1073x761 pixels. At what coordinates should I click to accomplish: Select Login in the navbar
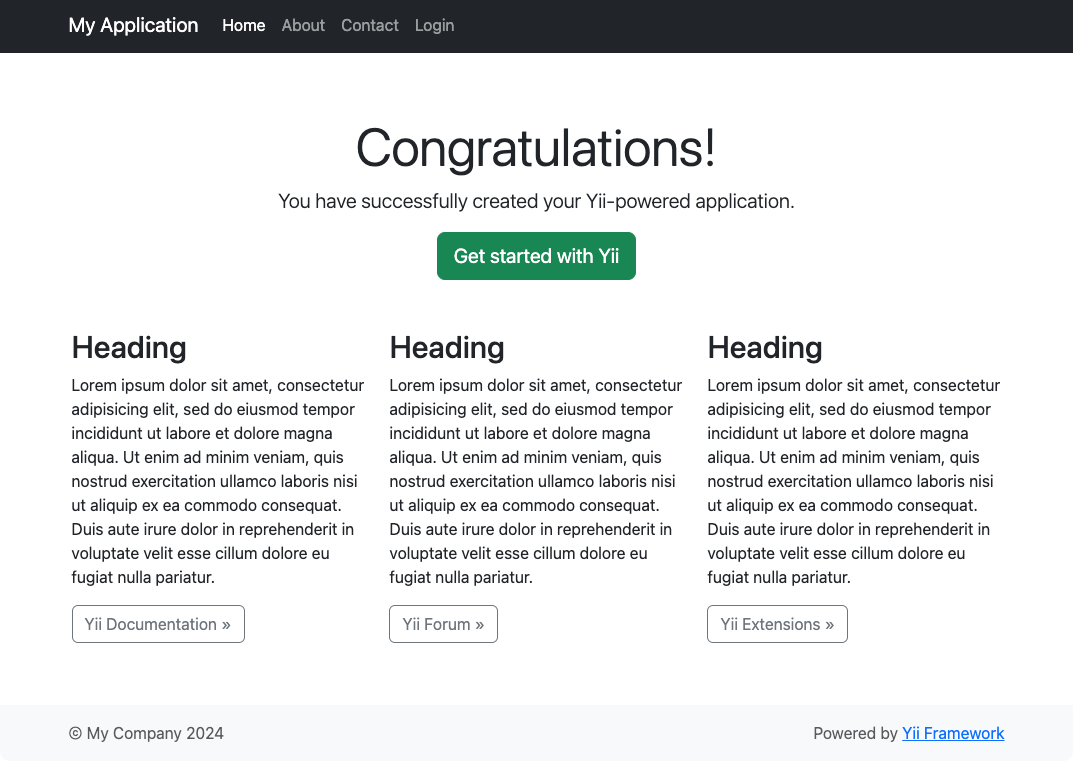pyautogui.click(x=434, y=25)
